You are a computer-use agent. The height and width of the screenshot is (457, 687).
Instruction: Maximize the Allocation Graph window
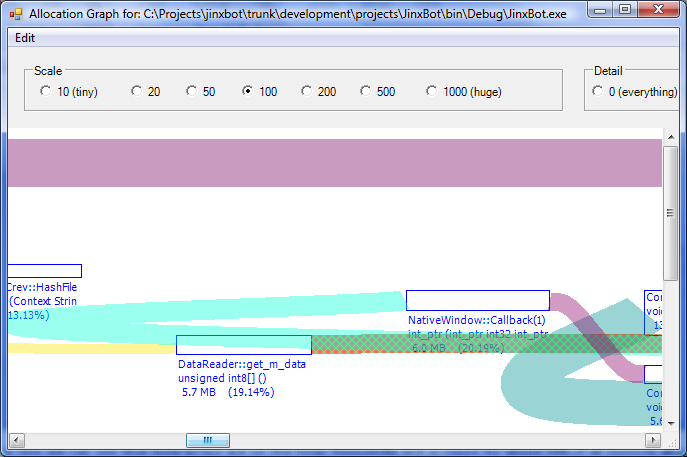(x=624, y=10)
